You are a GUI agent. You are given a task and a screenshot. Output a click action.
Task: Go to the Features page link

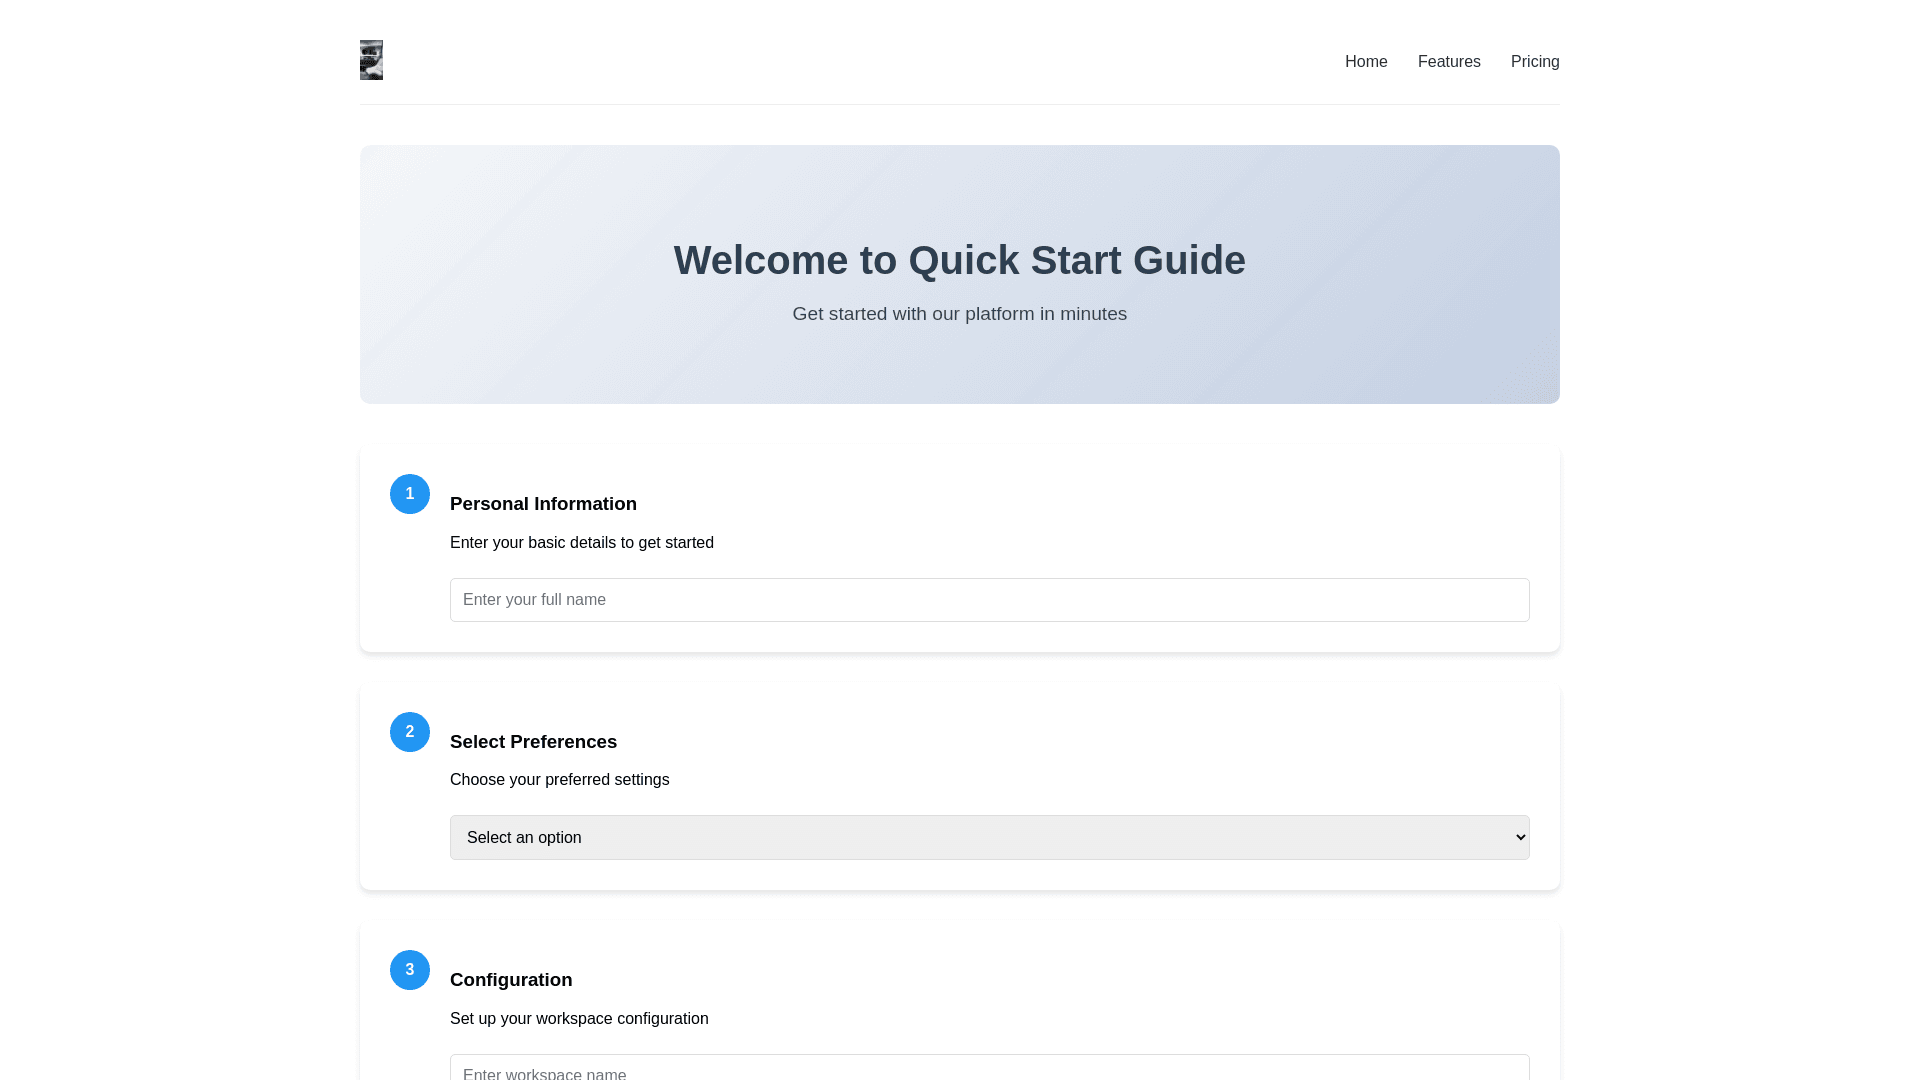point(1449,62)
